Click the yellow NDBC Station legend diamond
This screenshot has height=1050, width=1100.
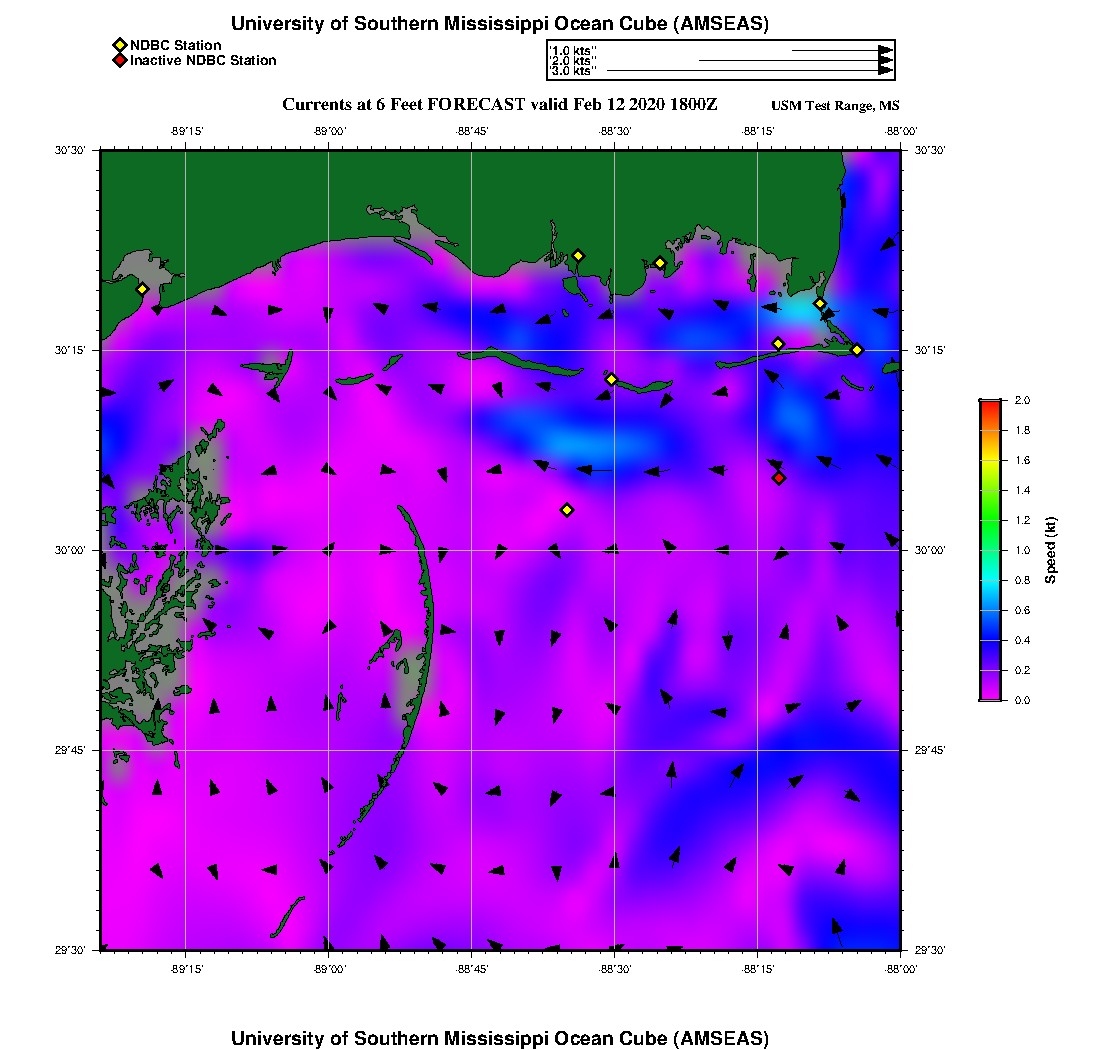click(119, 45)
